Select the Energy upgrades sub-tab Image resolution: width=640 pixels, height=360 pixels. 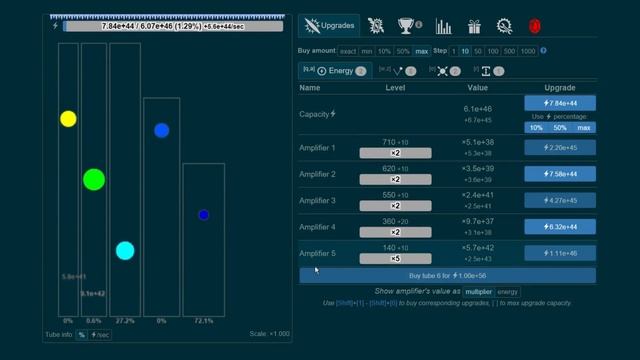click(335, 71)
